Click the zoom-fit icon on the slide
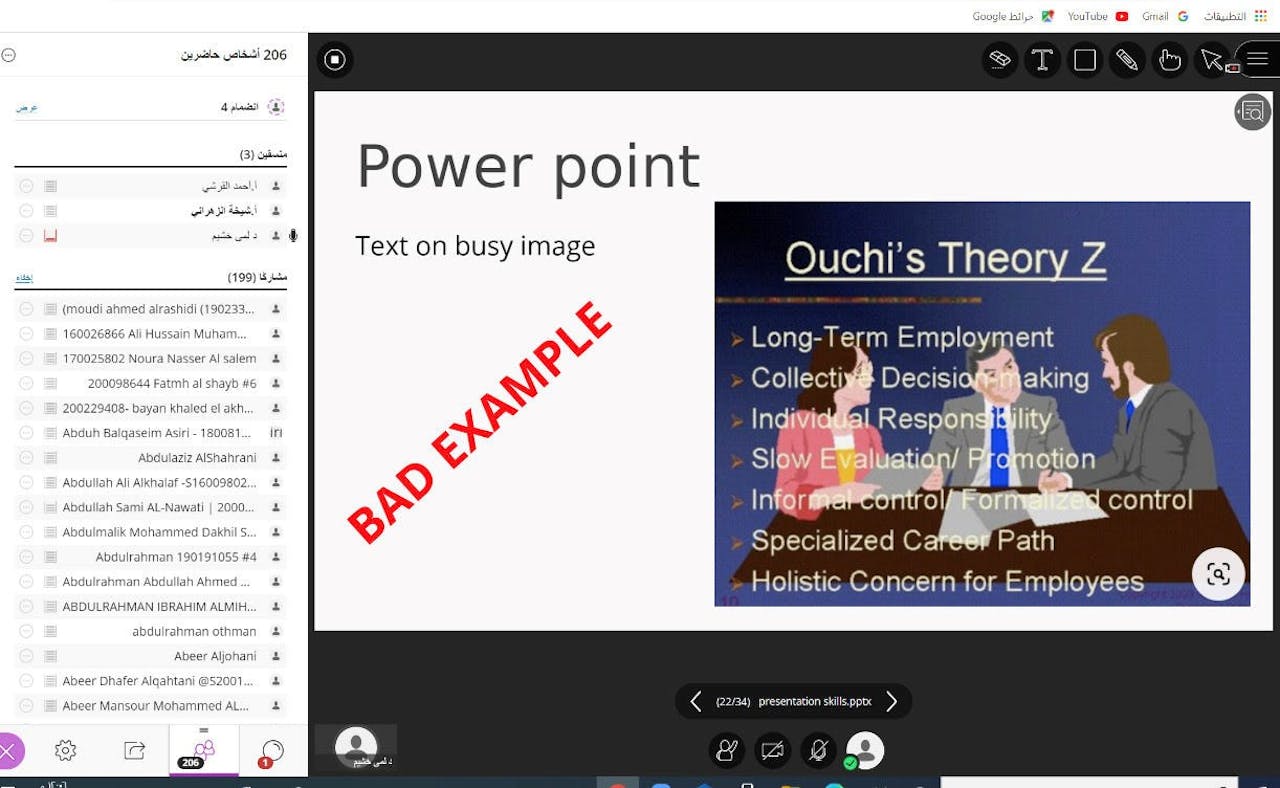Screen dimensions: 1280x788 click(1218, 574)
